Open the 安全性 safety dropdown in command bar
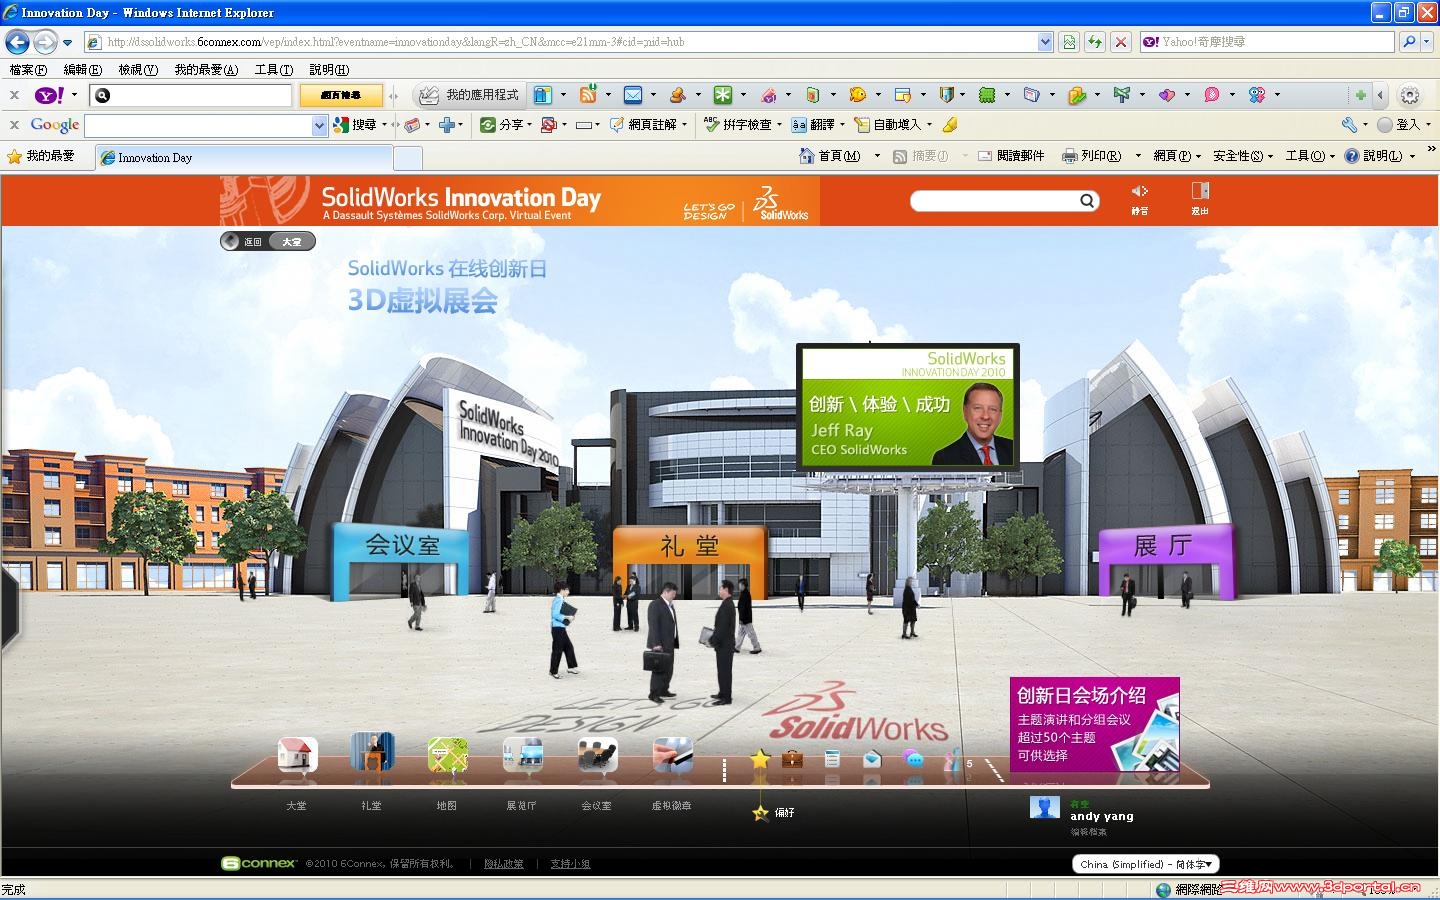This screenshot has width=1440, height=900. 1243,156
